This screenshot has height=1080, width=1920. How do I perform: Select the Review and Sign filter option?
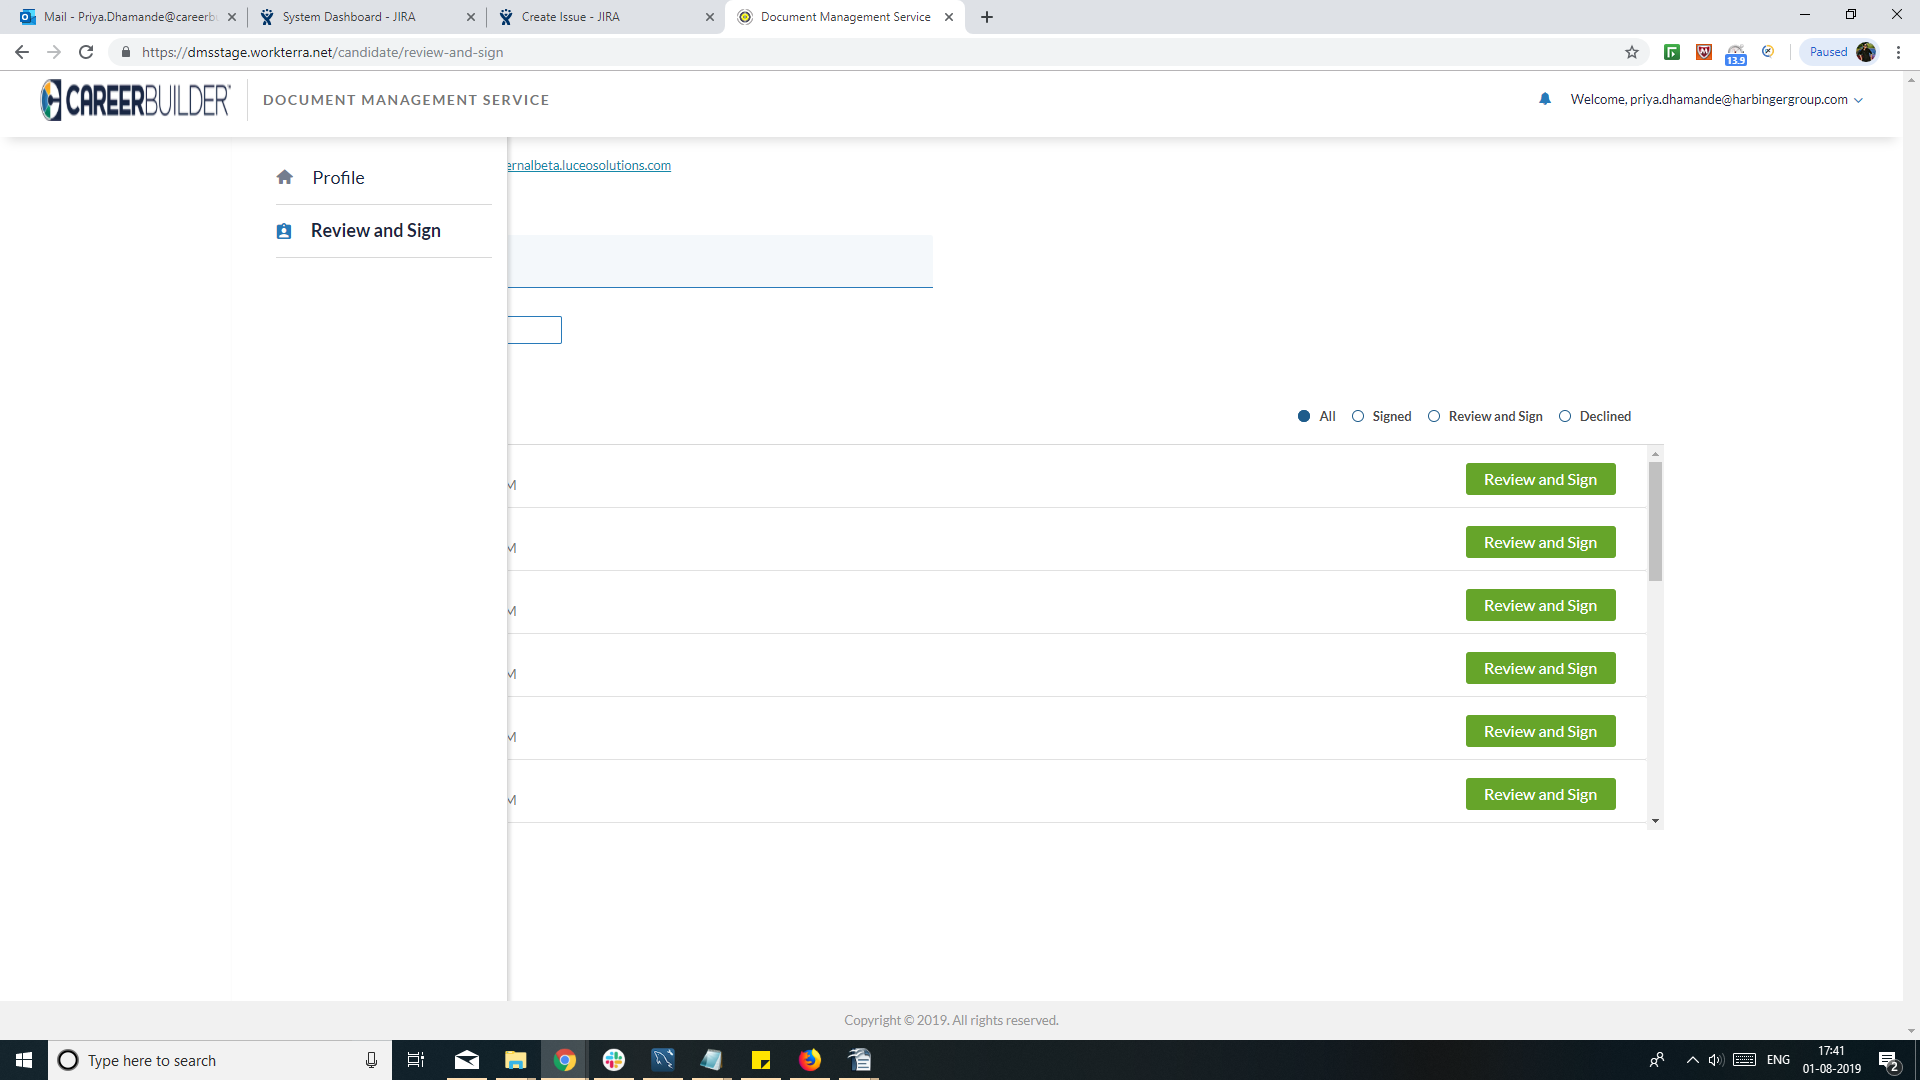click(x=1435, y=416)
